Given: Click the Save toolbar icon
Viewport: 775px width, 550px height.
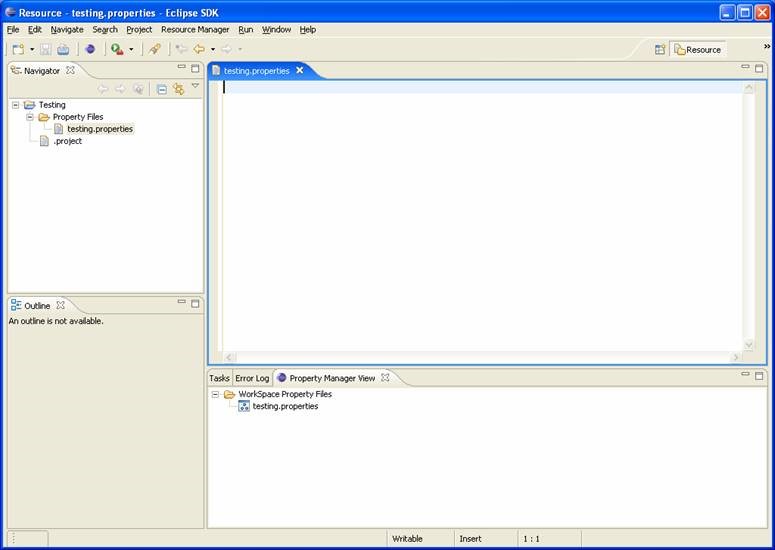Looking at the screenshot, I should (45, 49).
